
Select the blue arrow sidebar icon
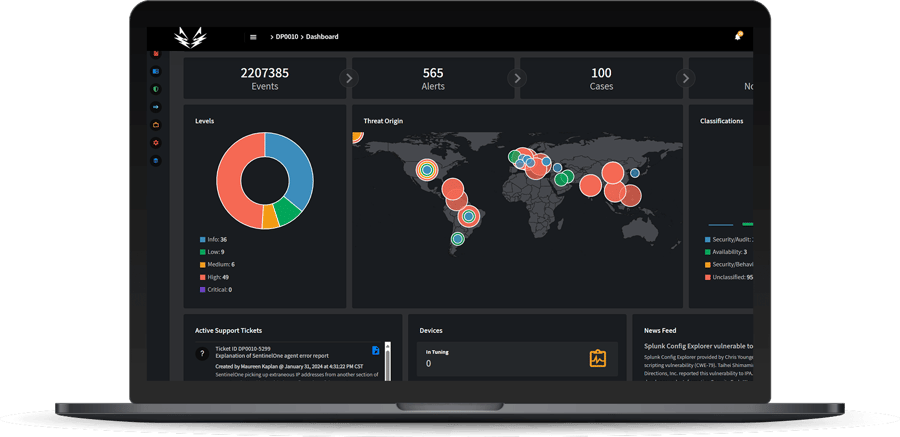pos(156,107)
